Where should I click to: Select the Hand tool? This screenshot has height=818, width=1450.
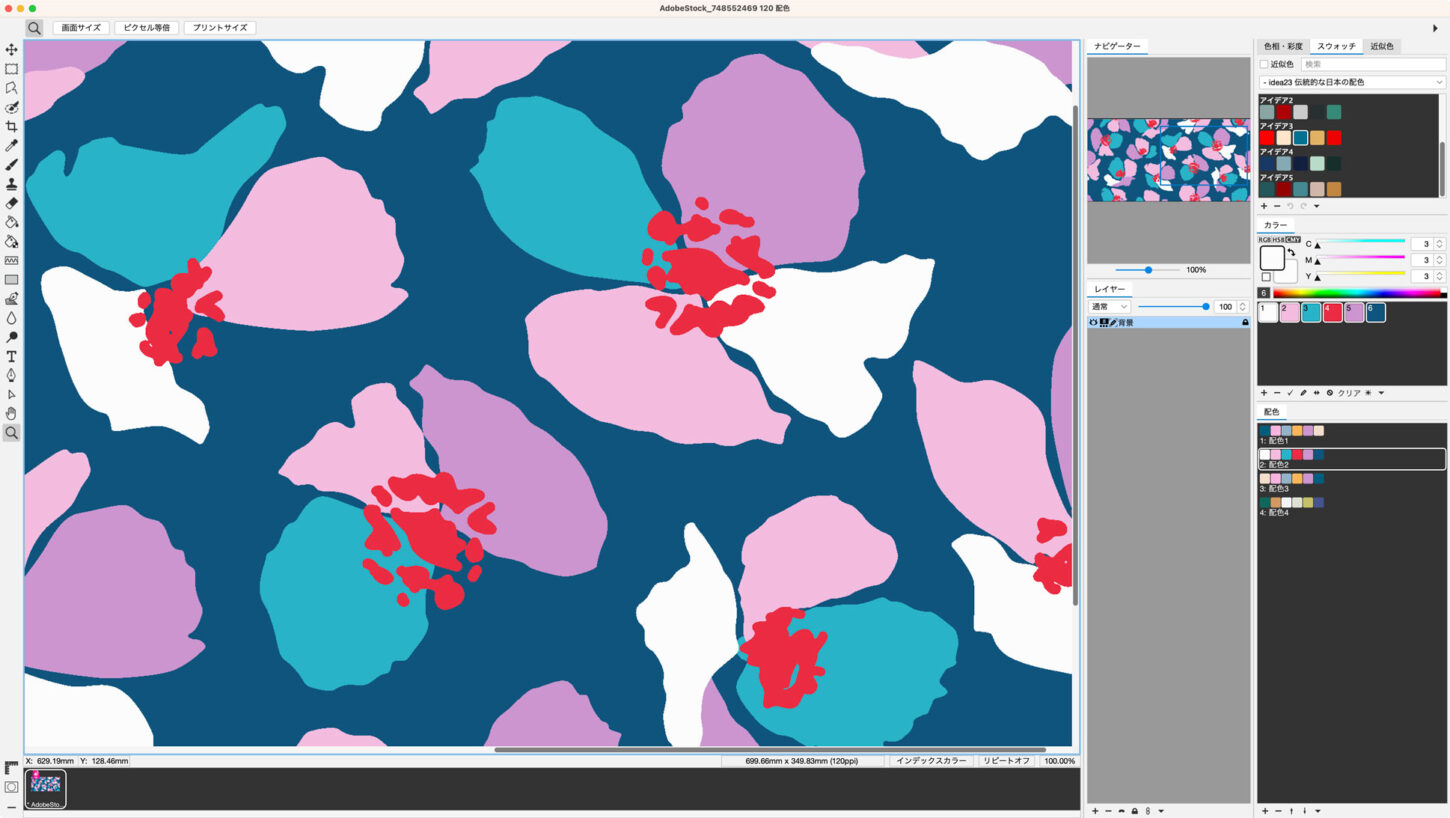pos(11,414)
